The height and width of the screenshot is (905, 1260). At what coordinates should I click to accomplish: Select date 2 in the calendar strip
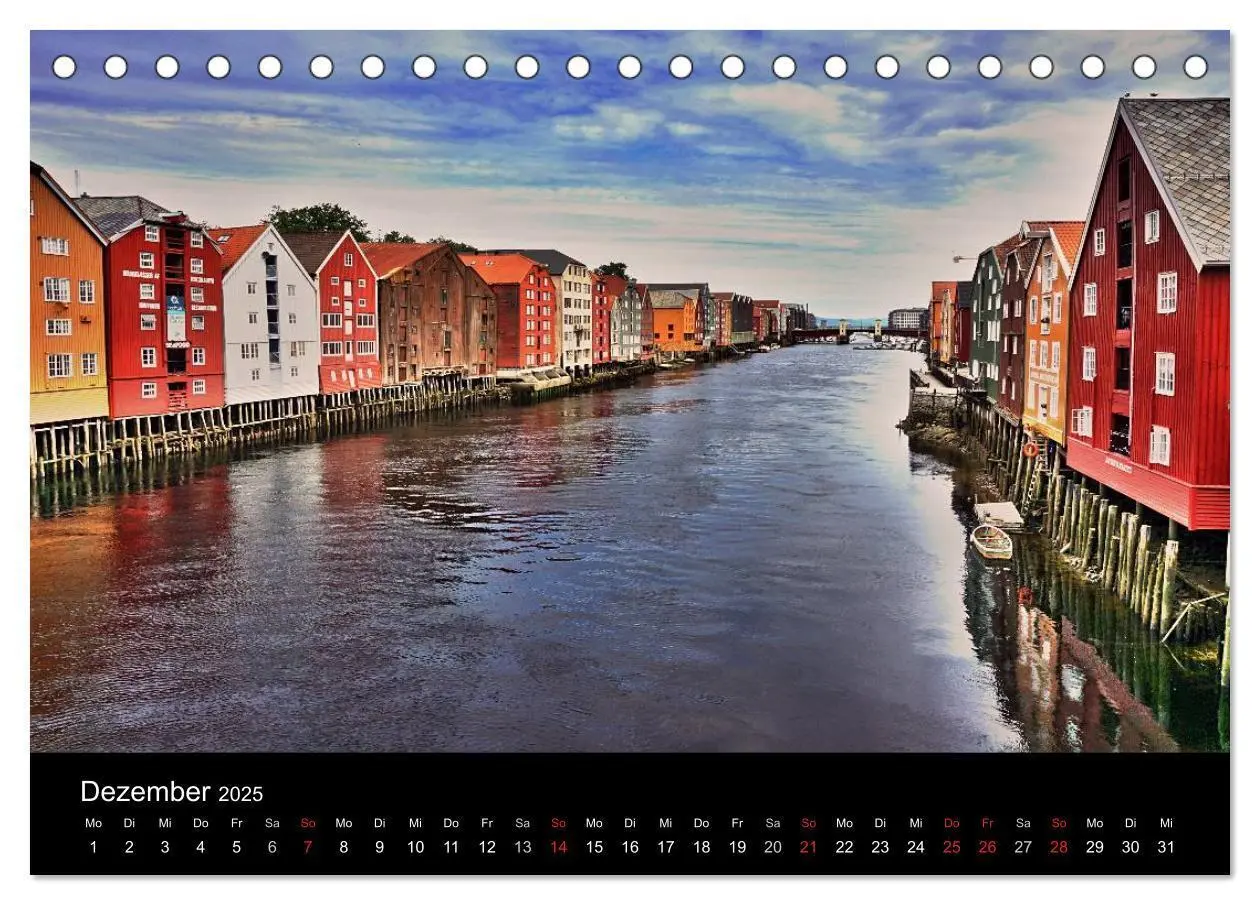tap(129, 847)
